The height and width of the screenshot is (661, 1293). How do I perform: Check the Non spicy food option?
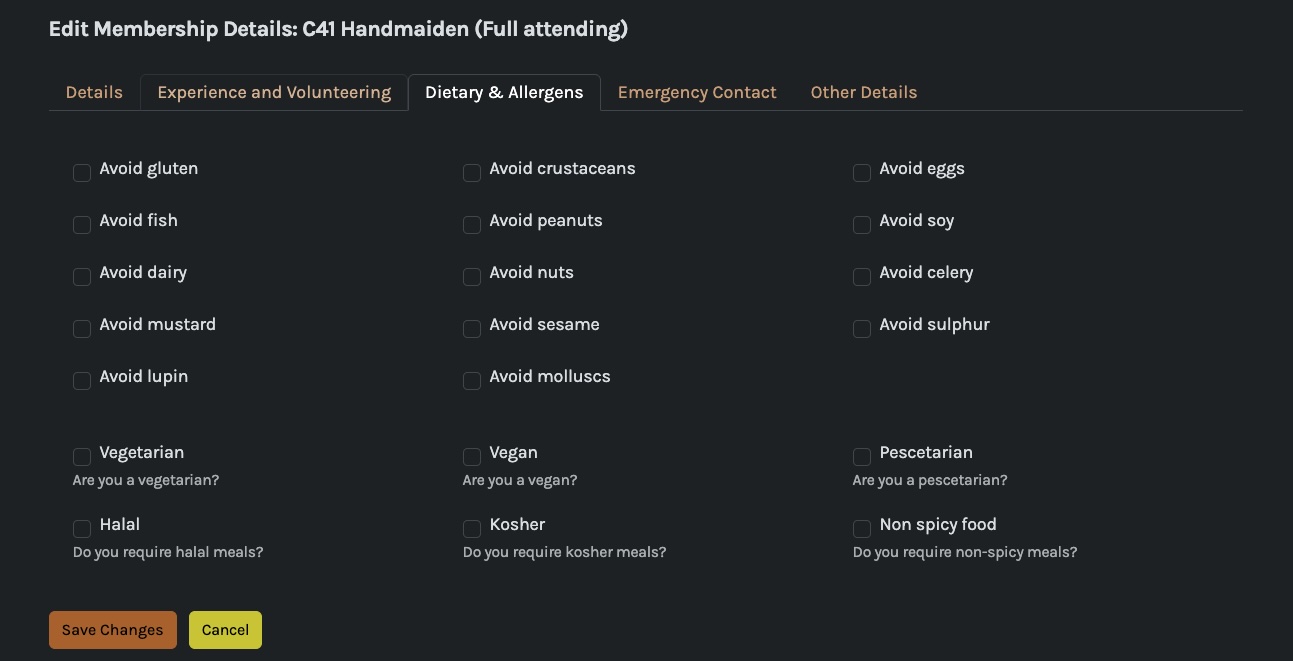pos(862,529)
